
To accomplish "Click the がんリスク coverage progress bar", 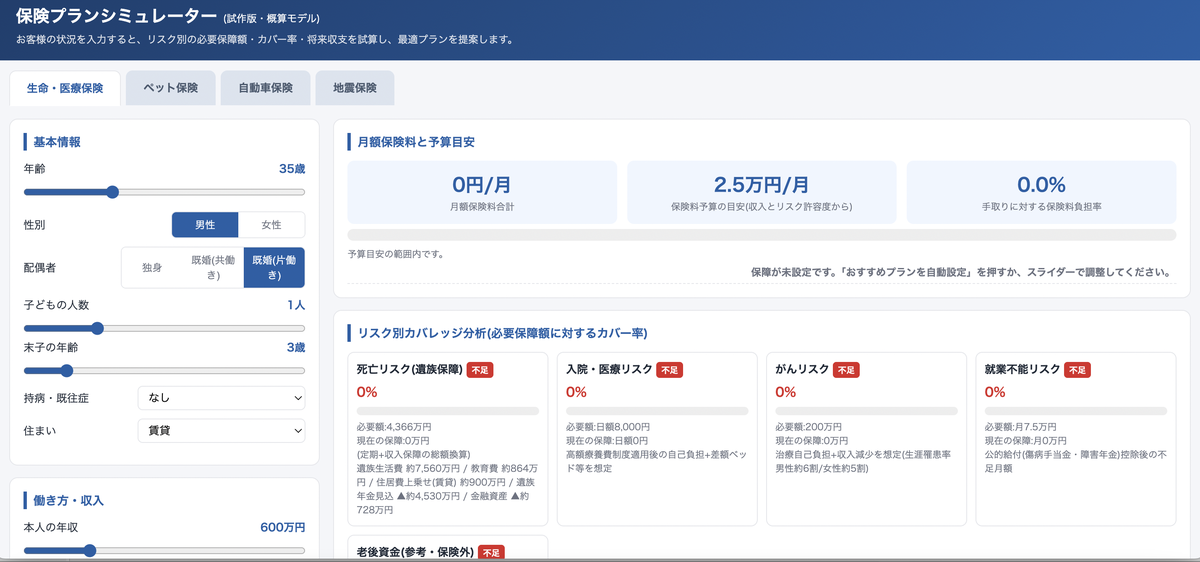I will click(867, 410).
